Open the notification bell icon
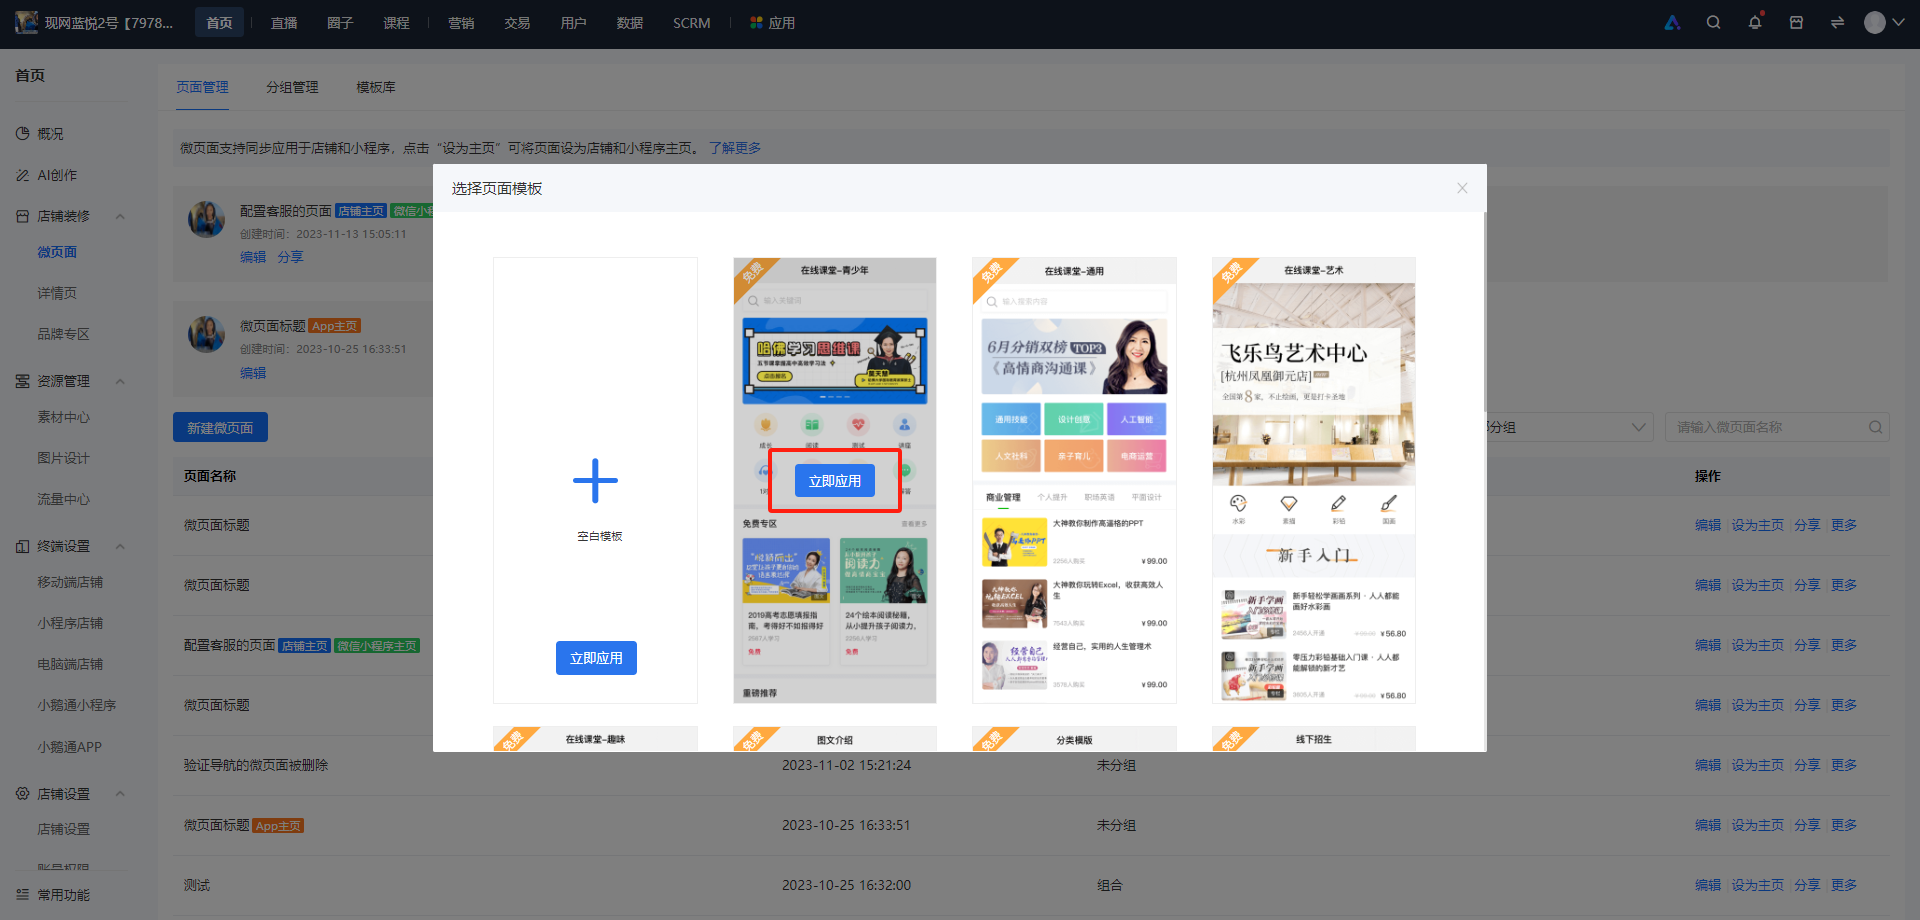 point(1755,22)
